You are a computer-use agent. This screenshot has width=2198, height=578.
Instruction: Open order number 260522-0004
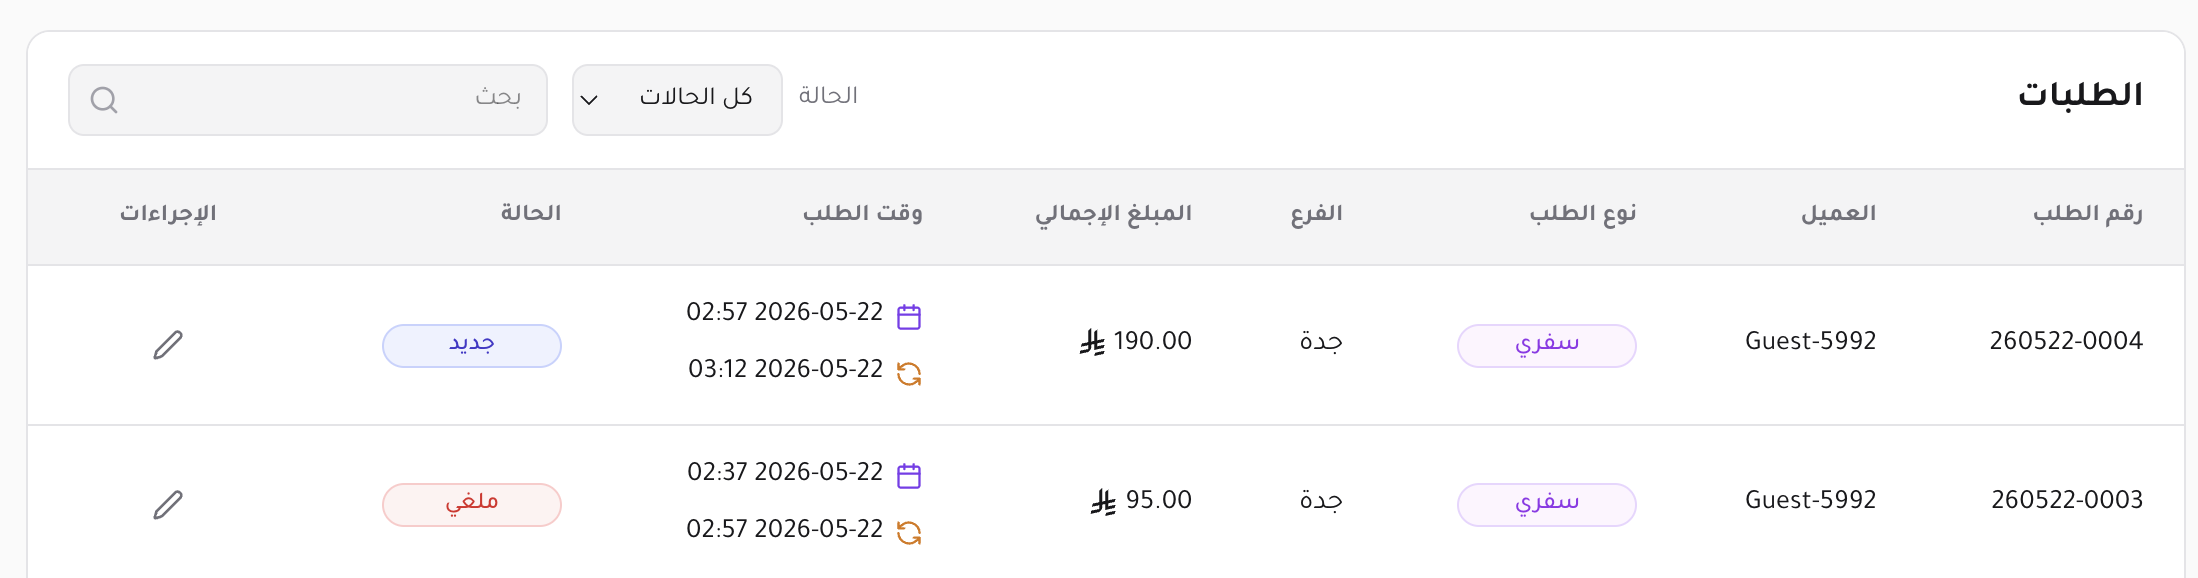[2066, 341]
